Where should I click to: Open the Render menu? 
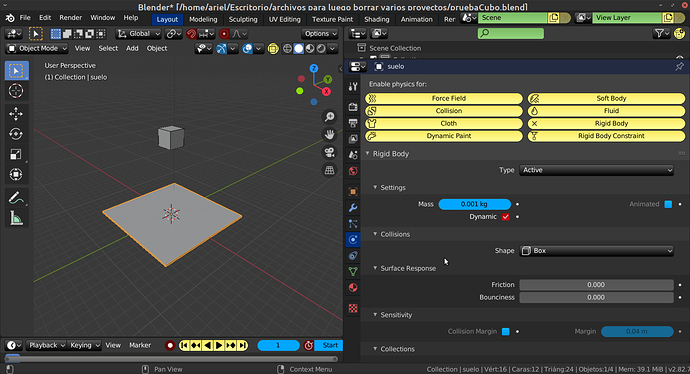(70, 18)
